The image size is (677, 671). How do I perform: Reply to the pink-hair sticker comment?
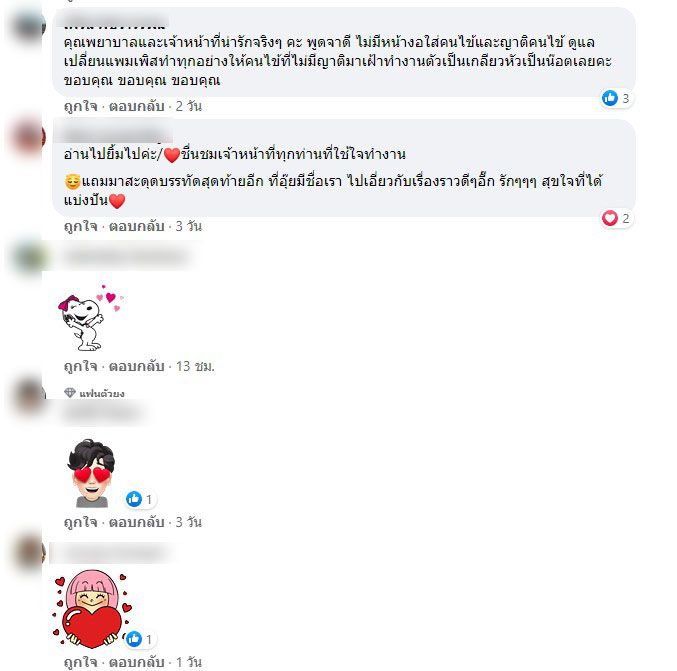pyautogui.click(x=136, y=662)
